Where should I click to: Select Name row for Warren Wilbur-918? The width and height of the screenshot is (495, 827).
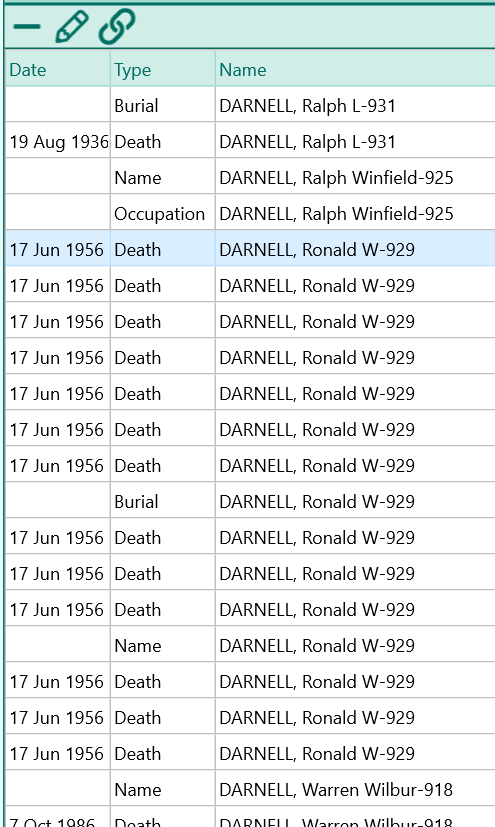pos(250,790)
